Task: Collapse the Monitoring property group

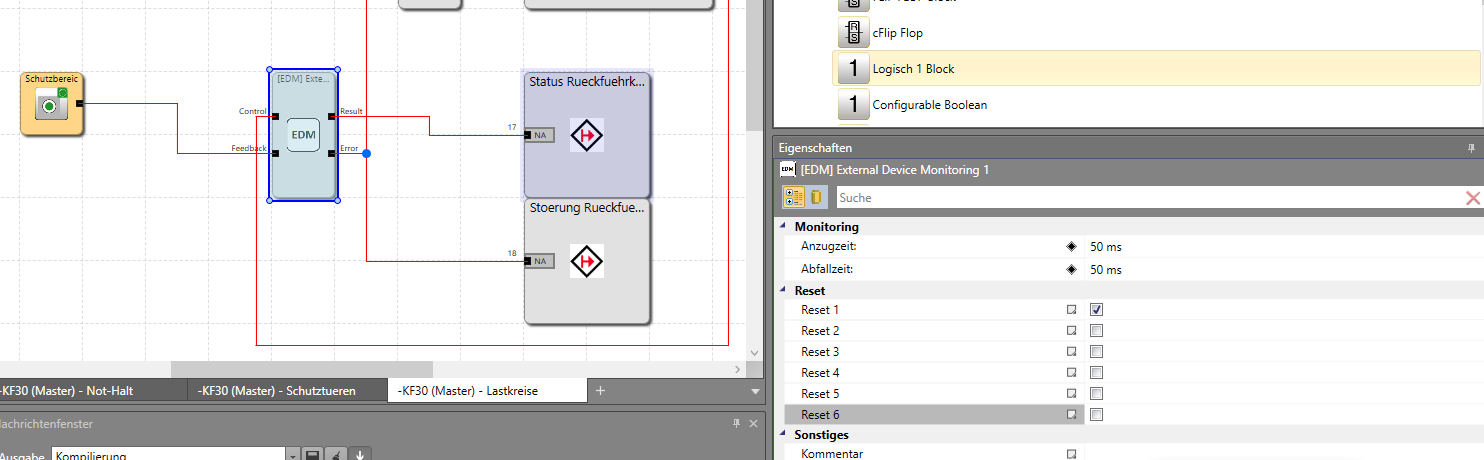Action: coord(784,227)
